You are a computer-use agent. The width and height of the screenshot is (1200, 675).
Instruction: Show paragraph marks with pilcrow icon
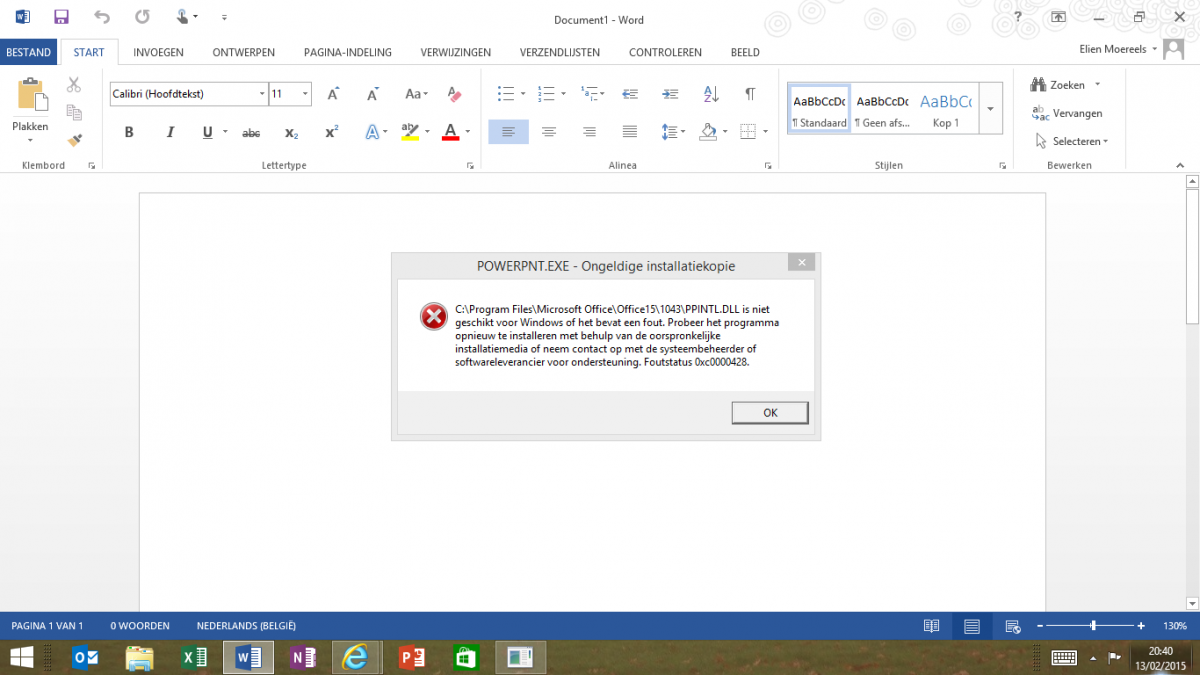point(750,94)
